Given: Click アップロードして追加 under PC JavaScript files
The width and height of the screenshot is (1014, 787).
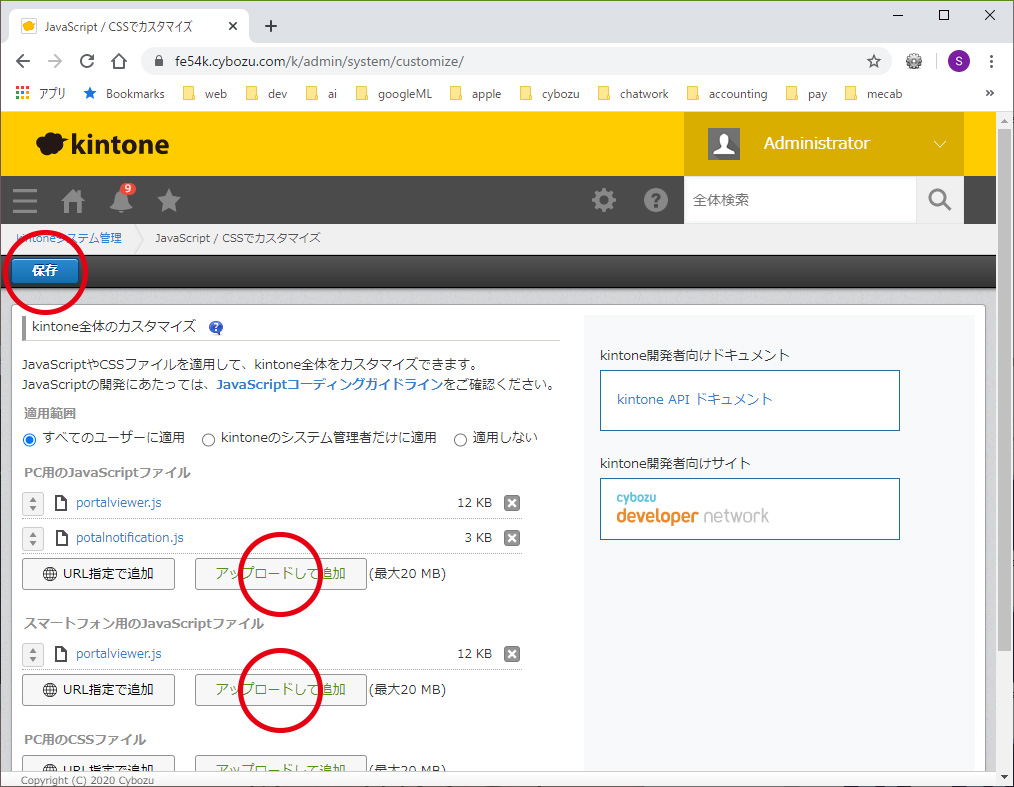Looking at the screenshot, I should 281,574.
